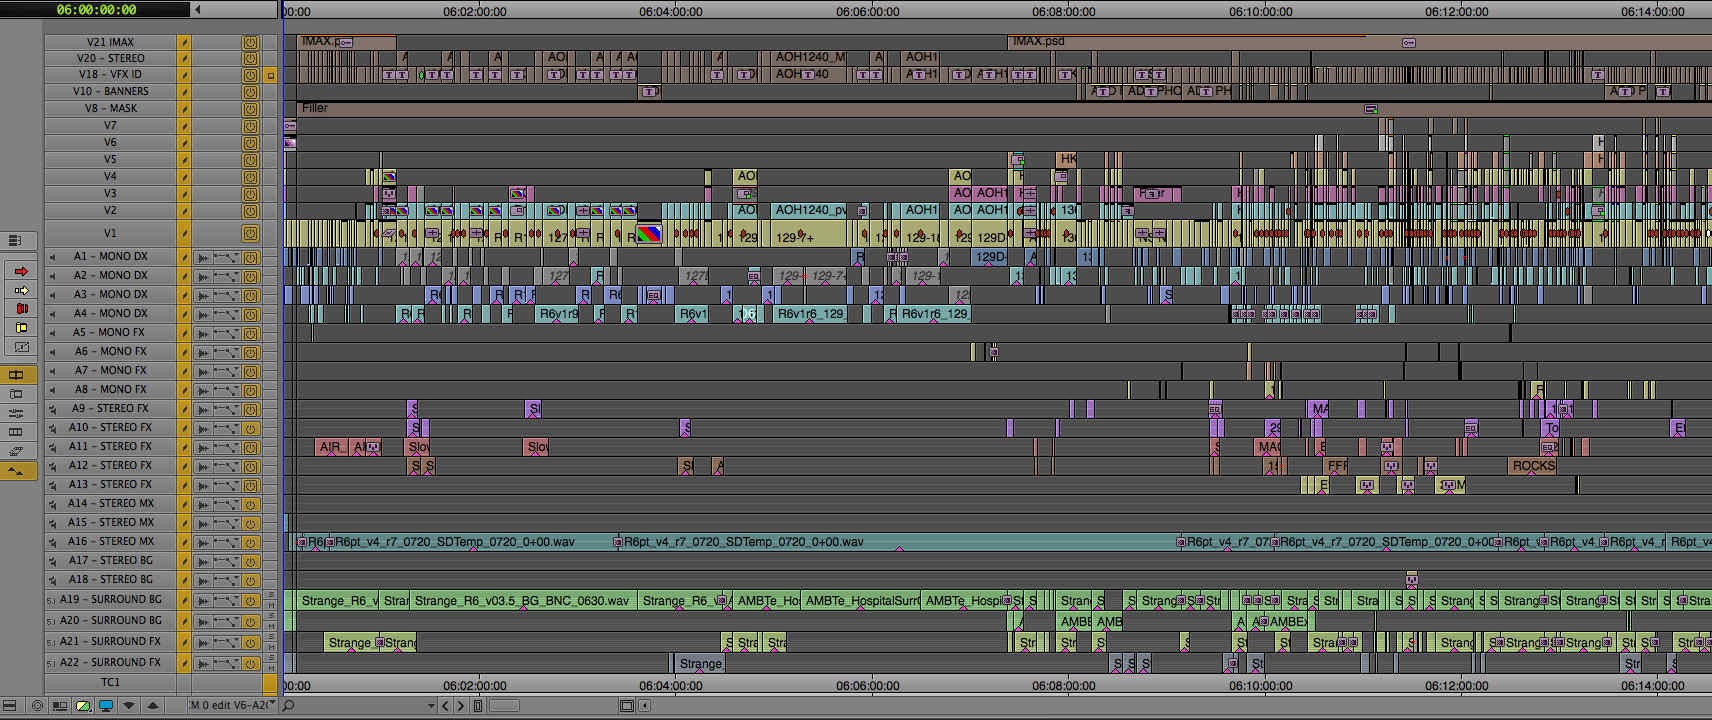Click the blue video monitor icon at bottom
This screenshot has height=720, width=1712.
pos(105,706)
